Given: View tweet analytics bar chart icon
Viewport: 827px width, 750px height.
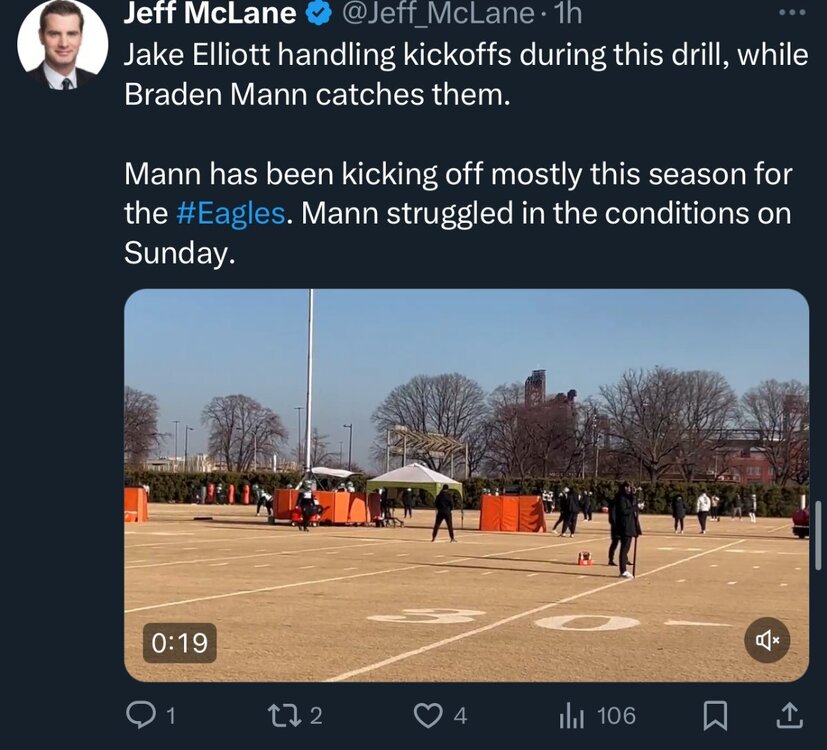Looking at the screenshot, I should [572, 716].
